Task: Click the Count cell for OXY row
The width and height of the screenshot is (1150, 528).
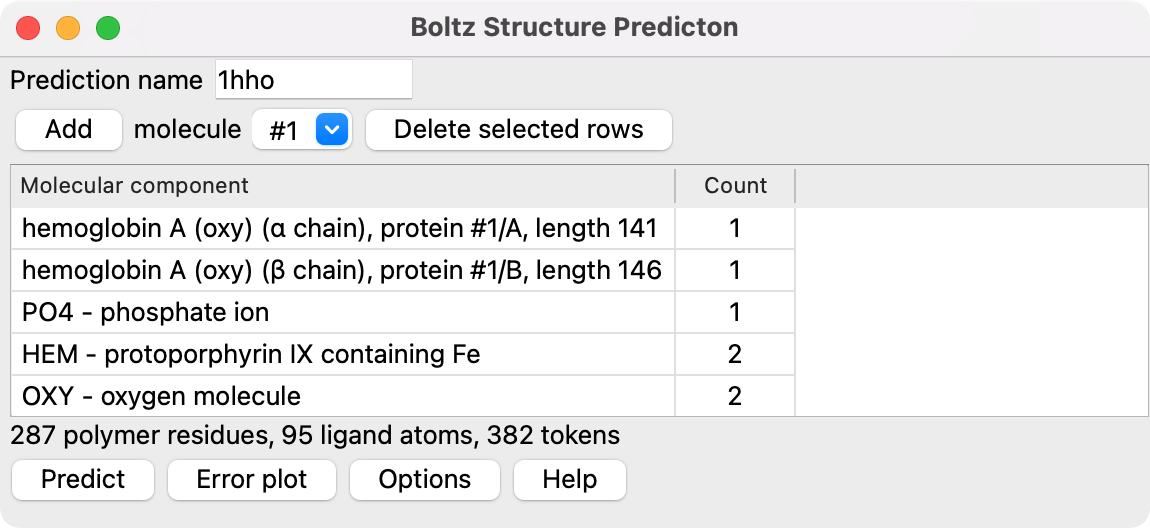Action: [x=735, y=397]
